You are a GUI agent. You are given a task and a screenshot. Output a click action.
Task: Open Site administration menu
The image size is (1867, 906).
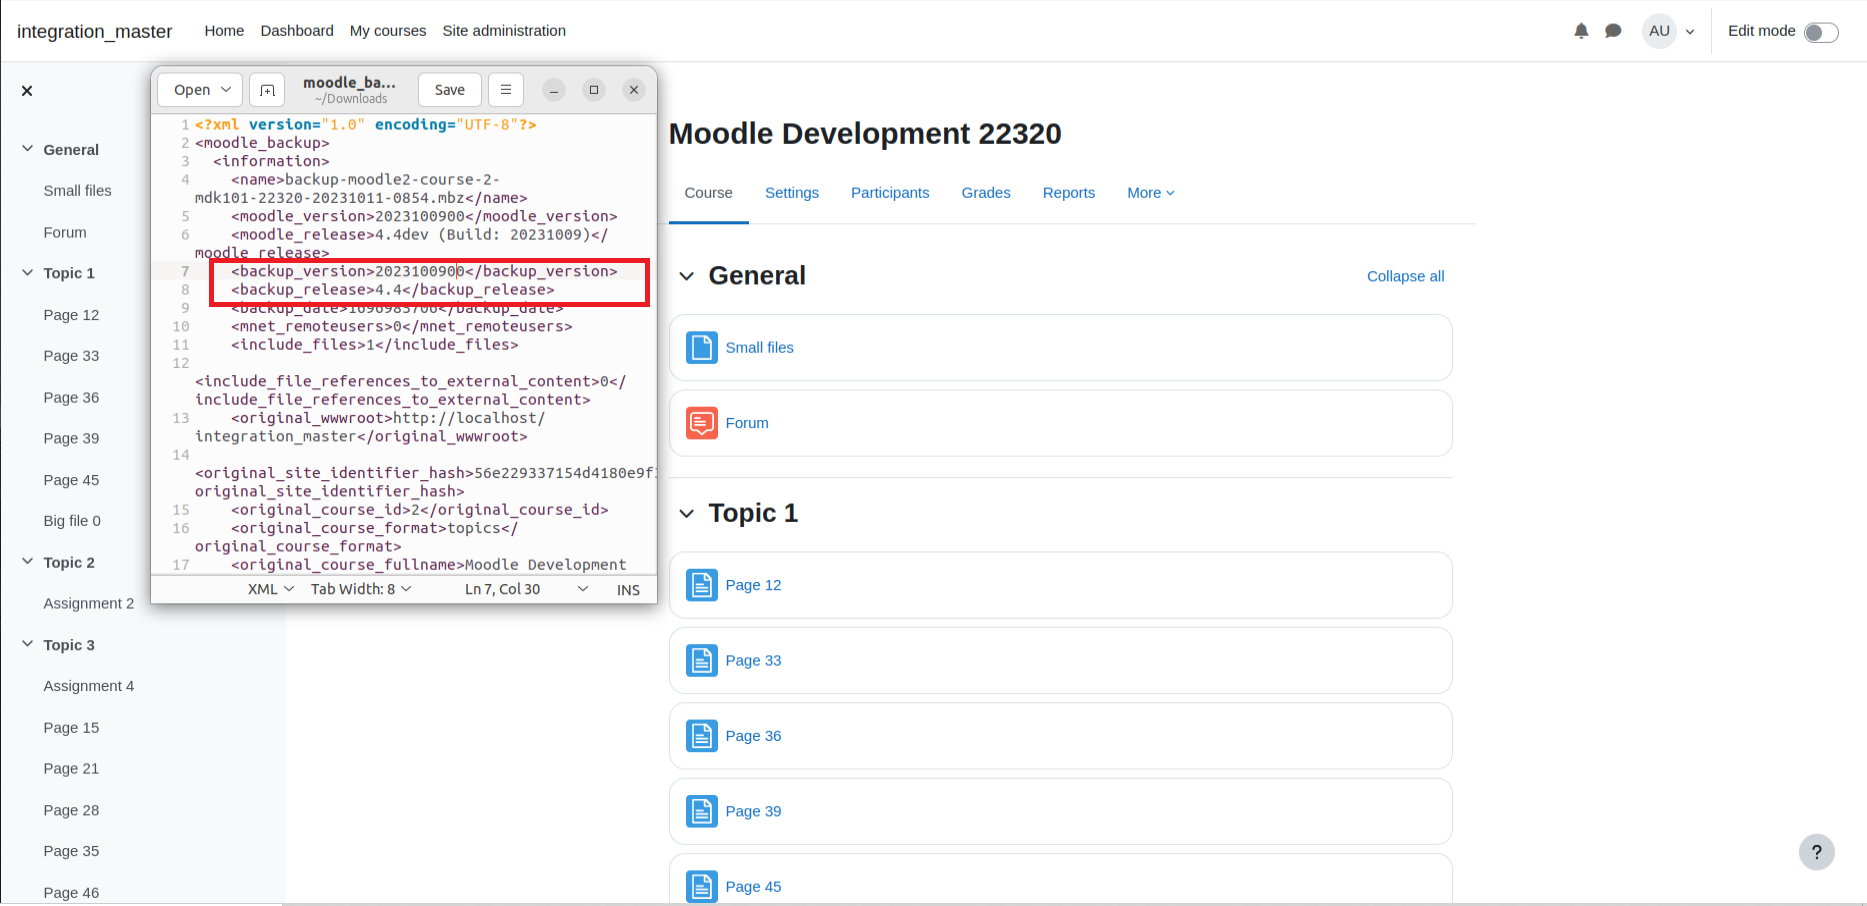point(504,31)
